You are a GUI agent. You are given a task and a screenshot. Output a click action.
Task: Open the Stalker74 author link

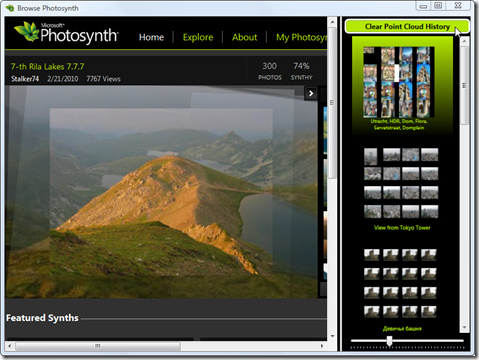click(25, 79)
